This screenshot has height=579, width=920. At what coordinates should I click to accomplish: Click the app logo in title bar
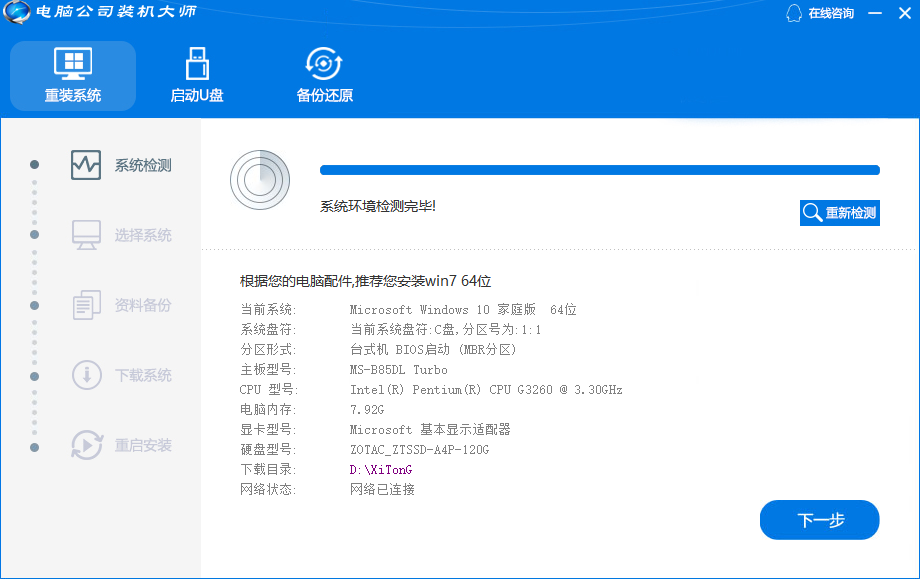point(16,12)
